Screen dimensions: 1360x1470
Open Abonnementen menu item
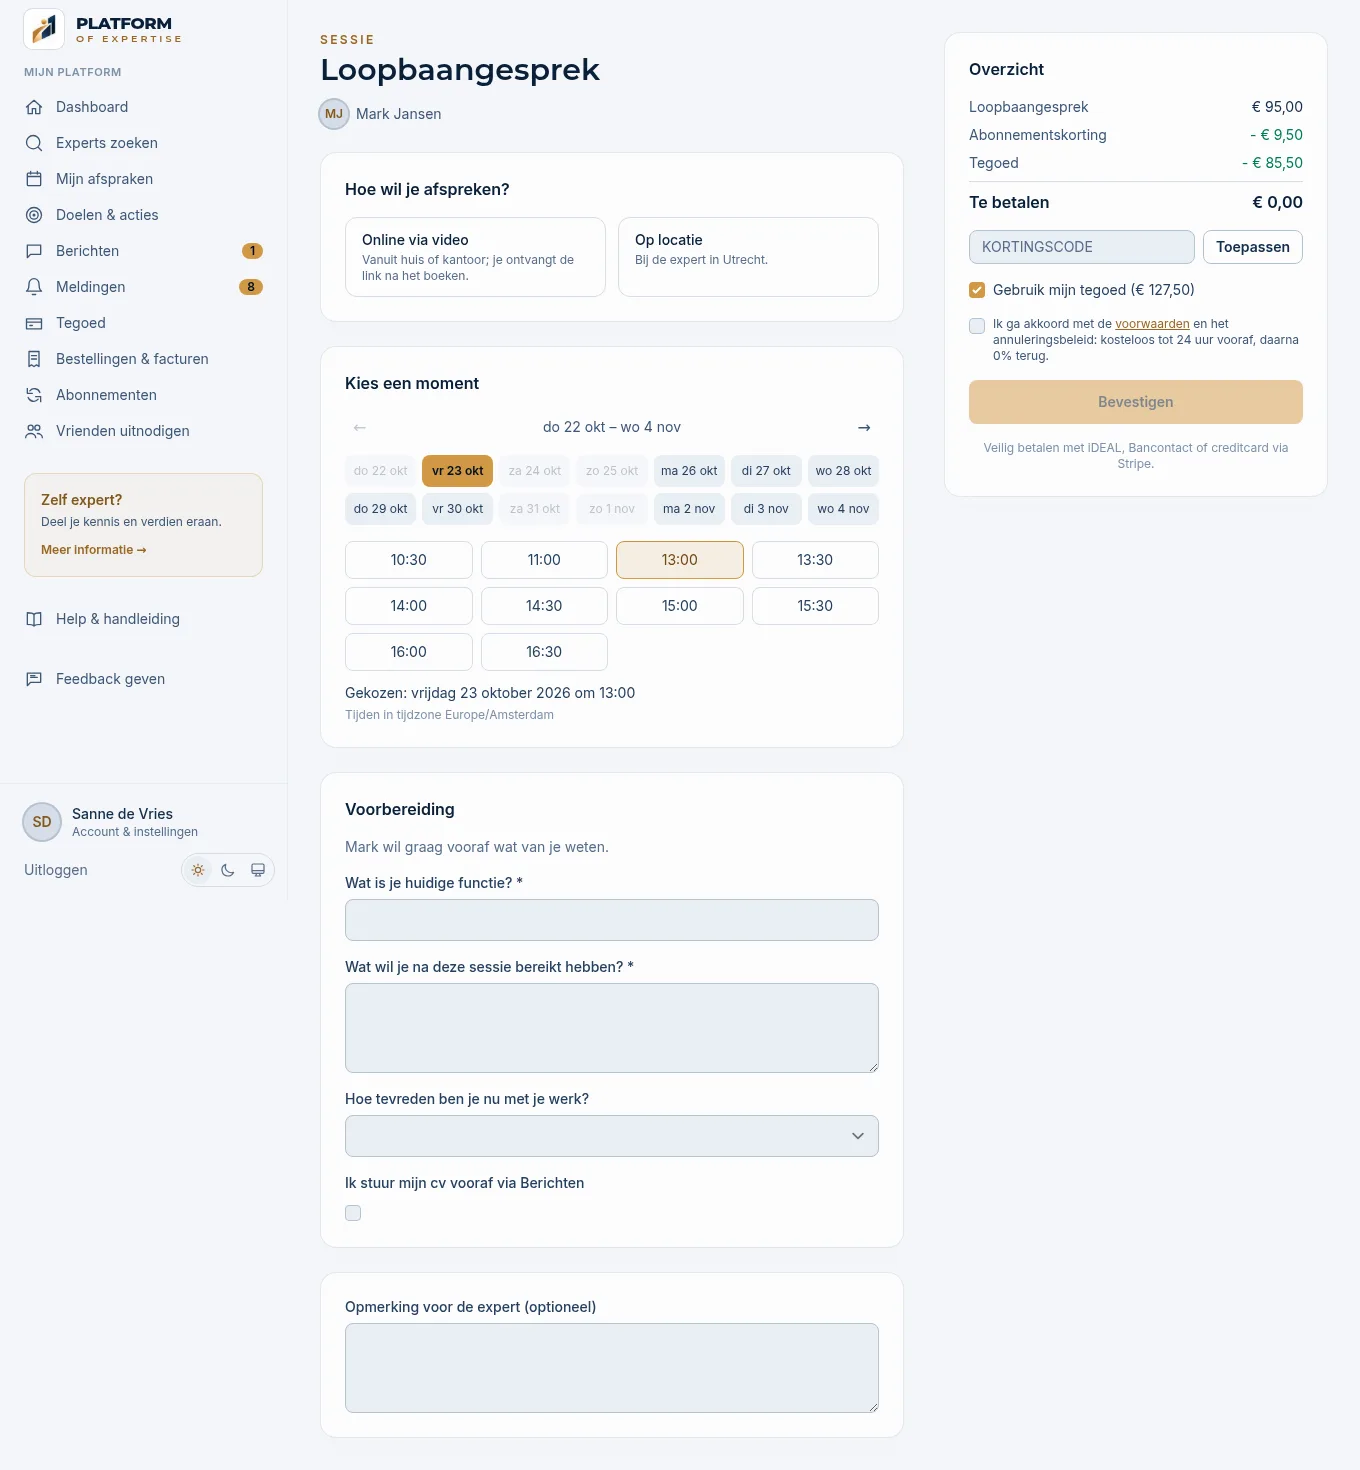point(144,395)
